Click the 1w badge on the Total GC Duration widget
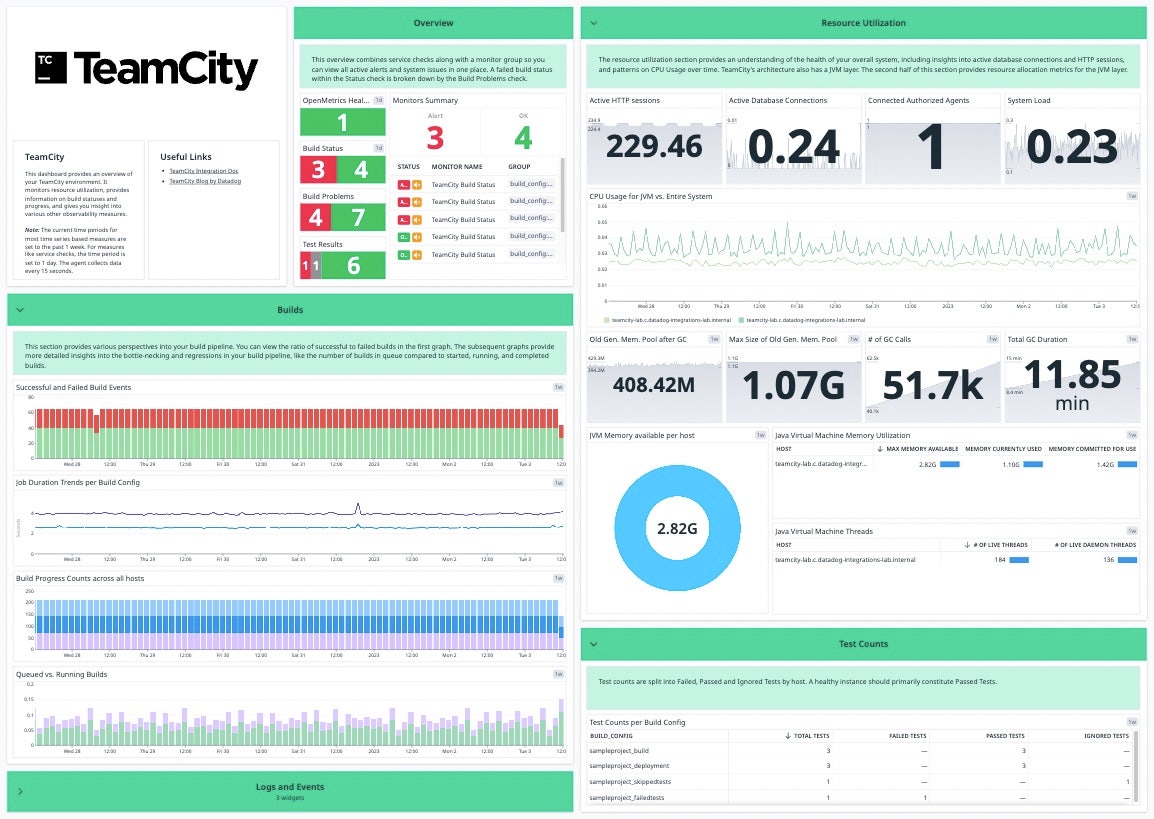The image size is (1154, 819). pos(1131,339)
